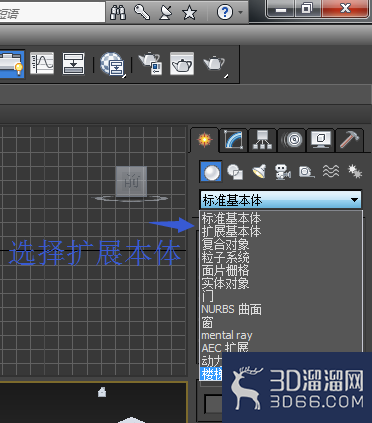
Task: Click the binoculars search icon
Action: tap(118, 12)
